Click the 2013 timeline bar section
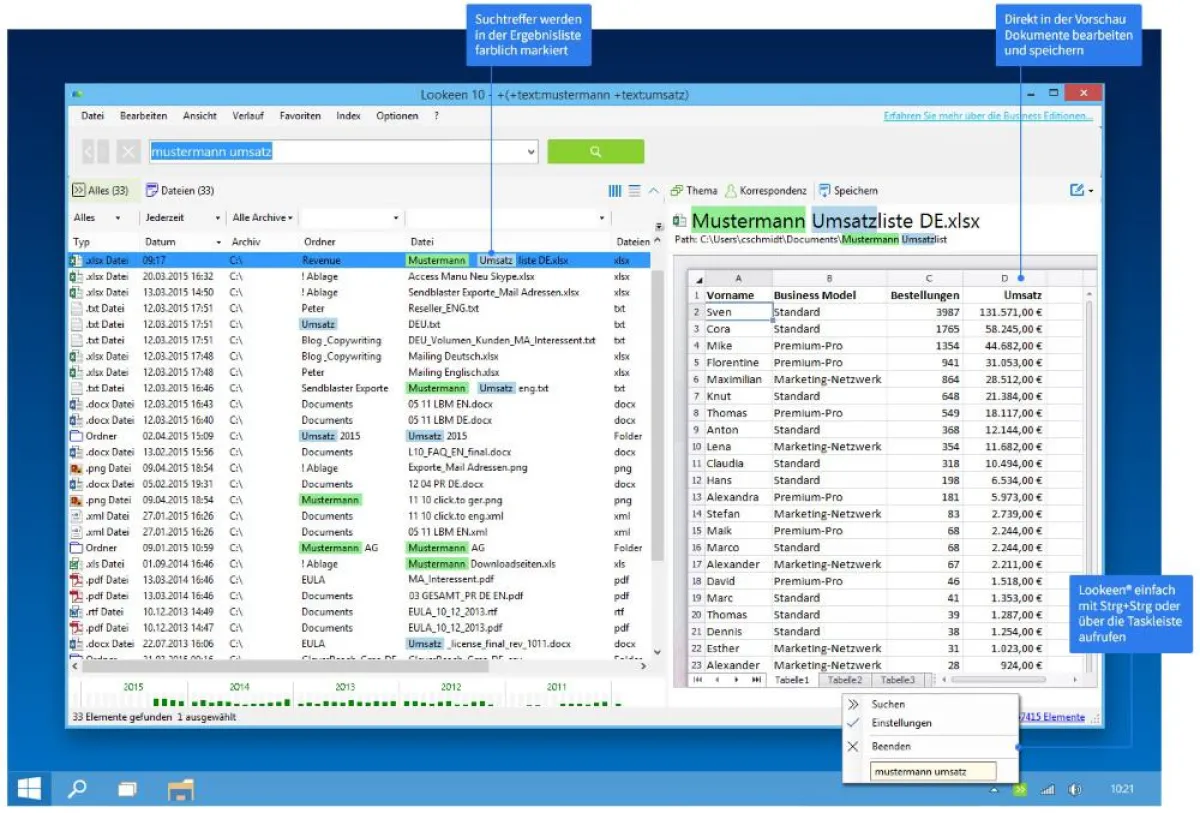Viewport: 1200px width, 813px height. [x=345, y=701]
